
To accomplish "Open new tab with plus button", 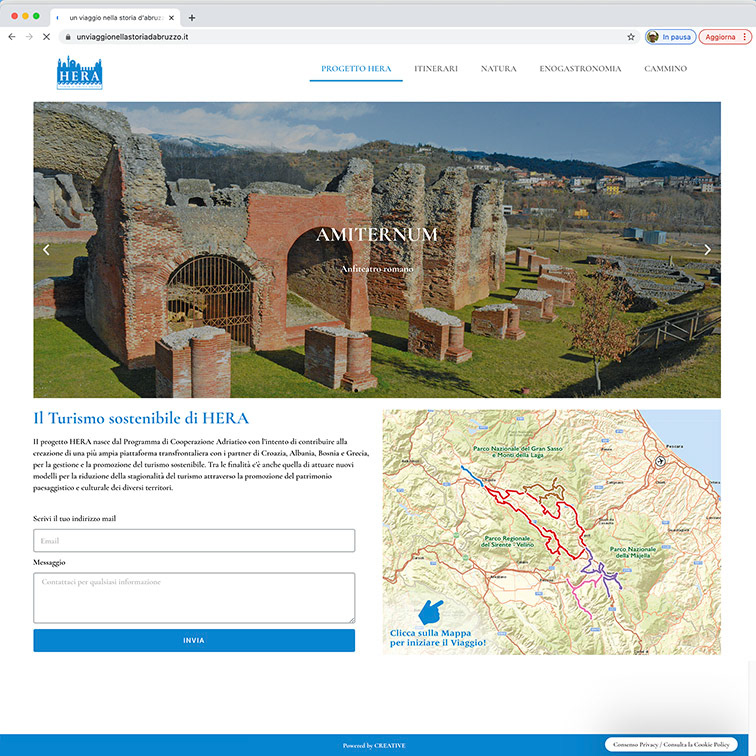I will (x=192, y=18).
